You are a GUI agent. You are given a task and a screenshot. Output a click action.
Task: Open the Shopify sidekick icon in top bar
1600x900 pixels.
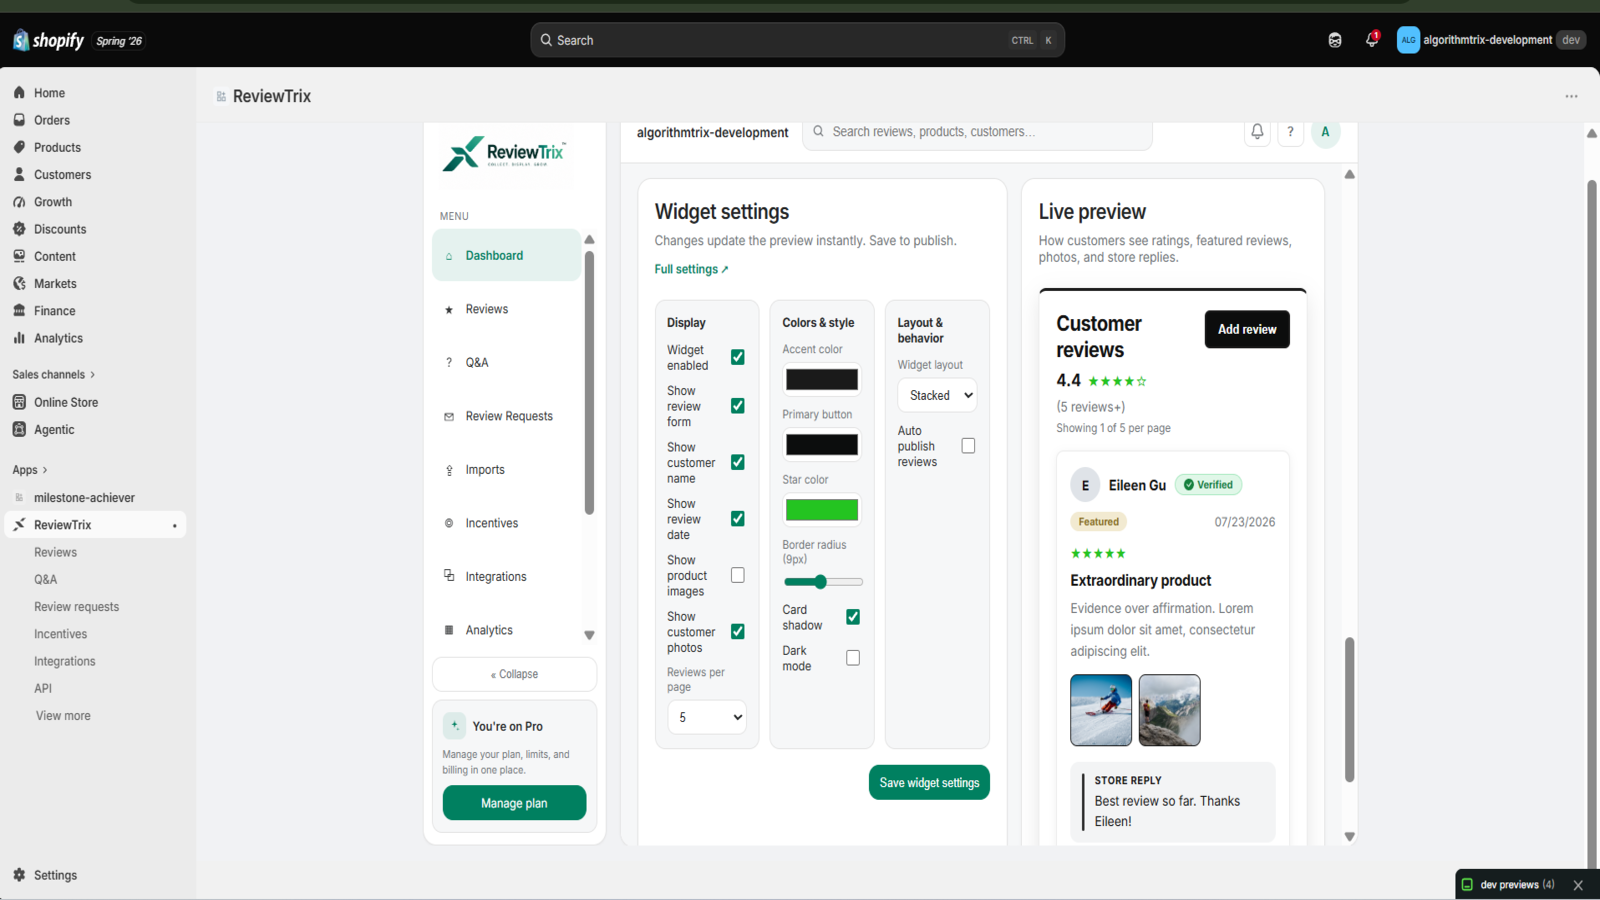(x=1334, y=40)
